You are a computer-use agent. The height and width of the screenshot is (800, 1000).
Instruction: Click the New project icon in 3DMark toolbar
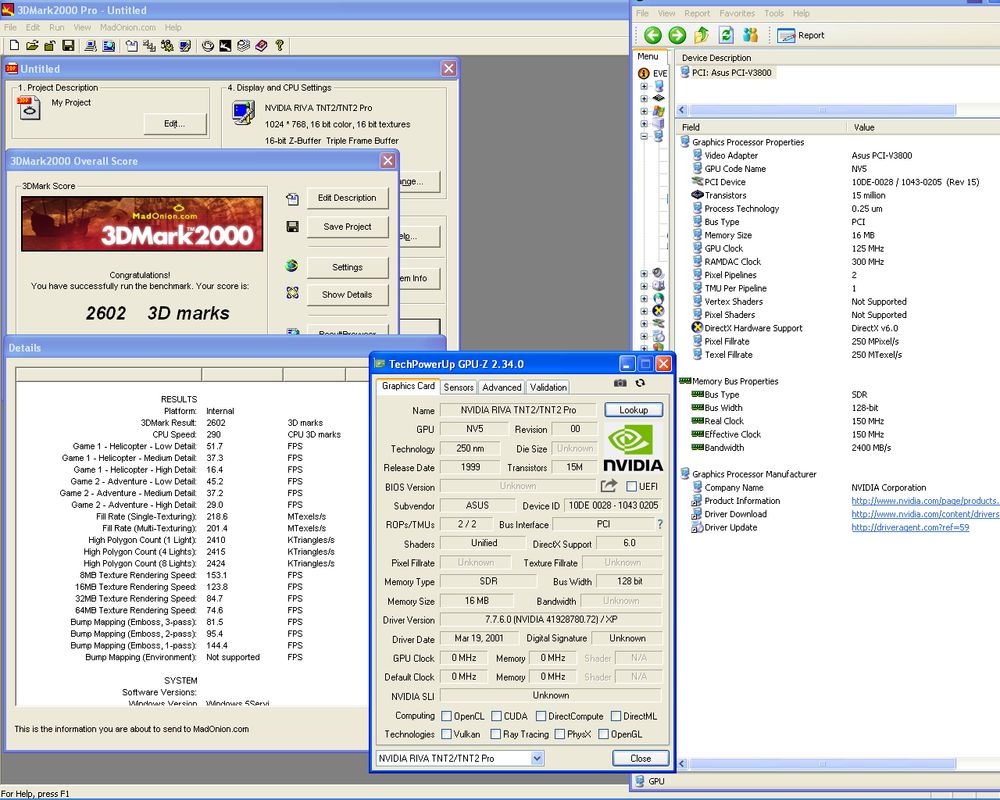(x=14, y=45)
